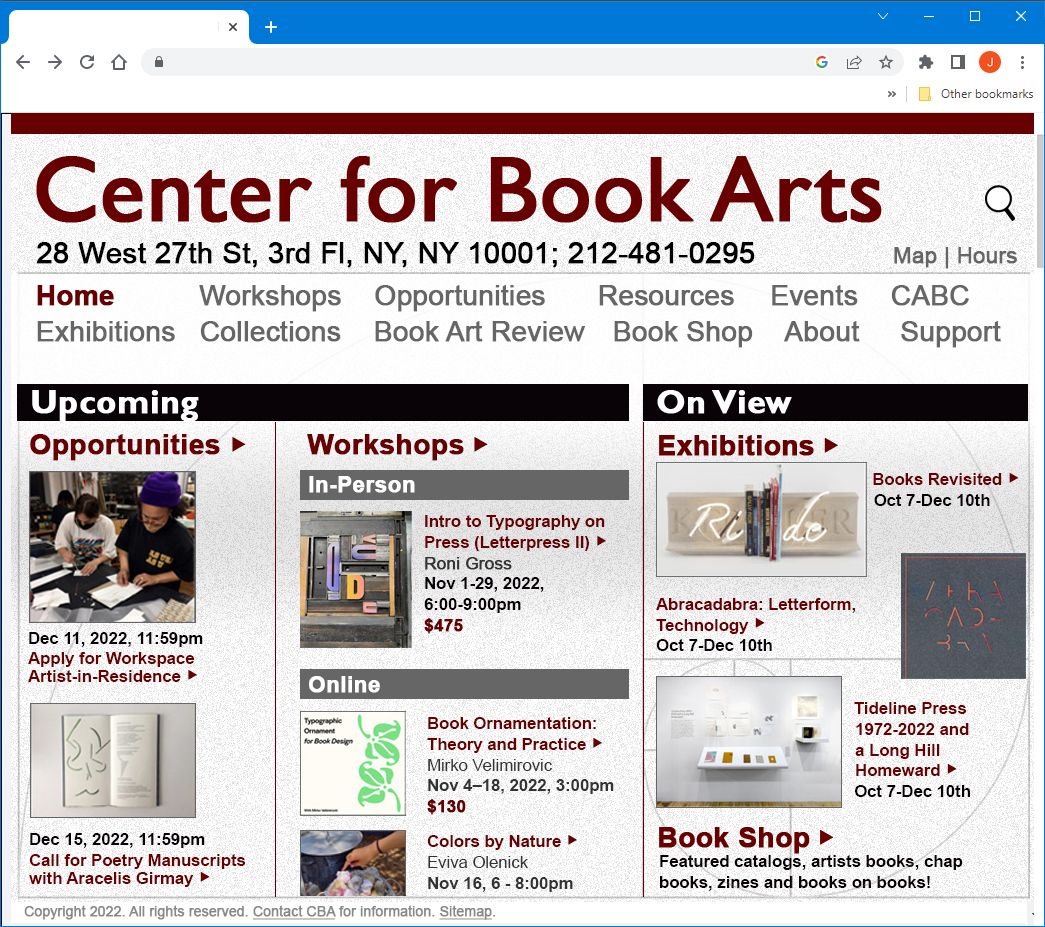Open site search magnifying glass
Viewport: 1045px width, 927px height.
click(x=1000, y=203)
